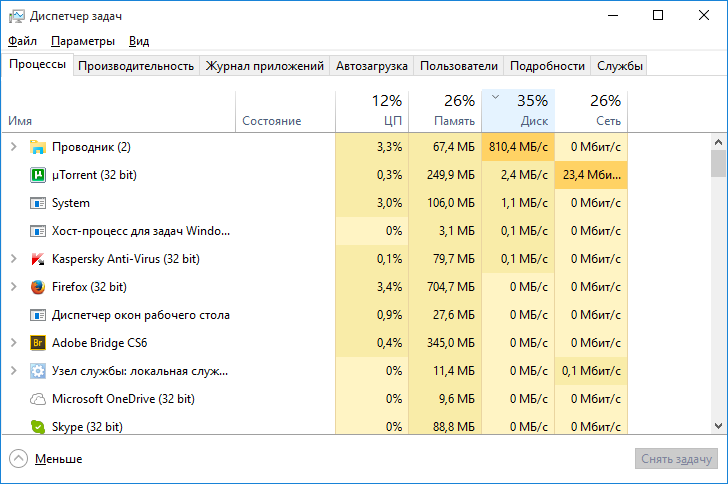Click the scrollbar up arrow
The height and width of the screenshot is (484, 728).
pyautogui.click(x=718, y=142)
